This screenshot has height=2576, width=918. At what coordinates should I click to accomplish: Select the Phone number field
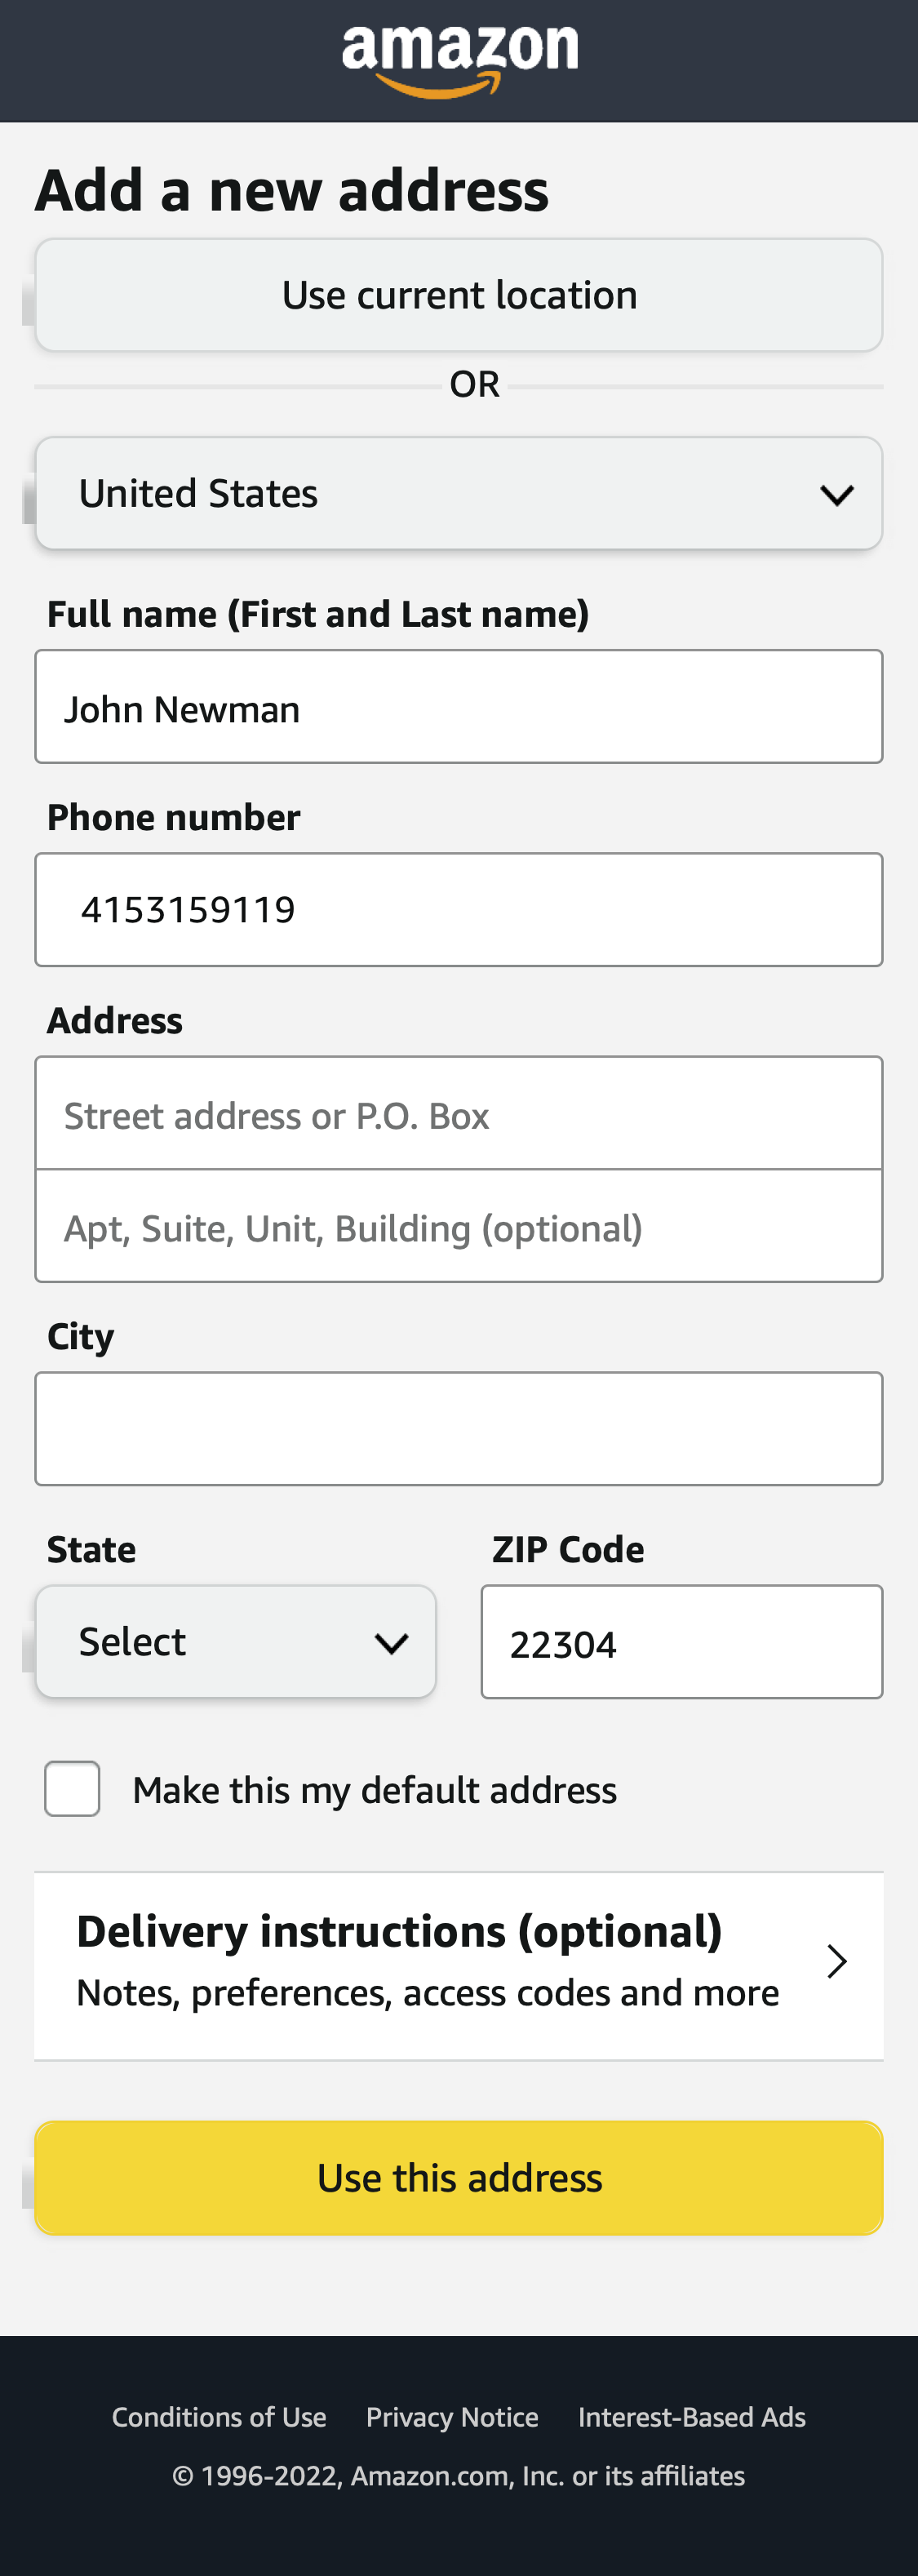click(459, 909)
